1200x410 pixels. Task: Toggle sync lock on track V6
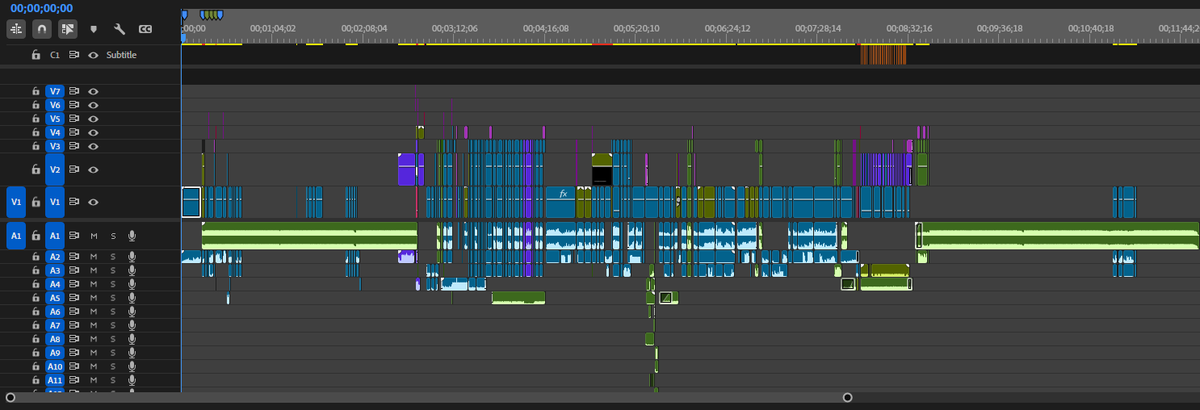[74, 105]
